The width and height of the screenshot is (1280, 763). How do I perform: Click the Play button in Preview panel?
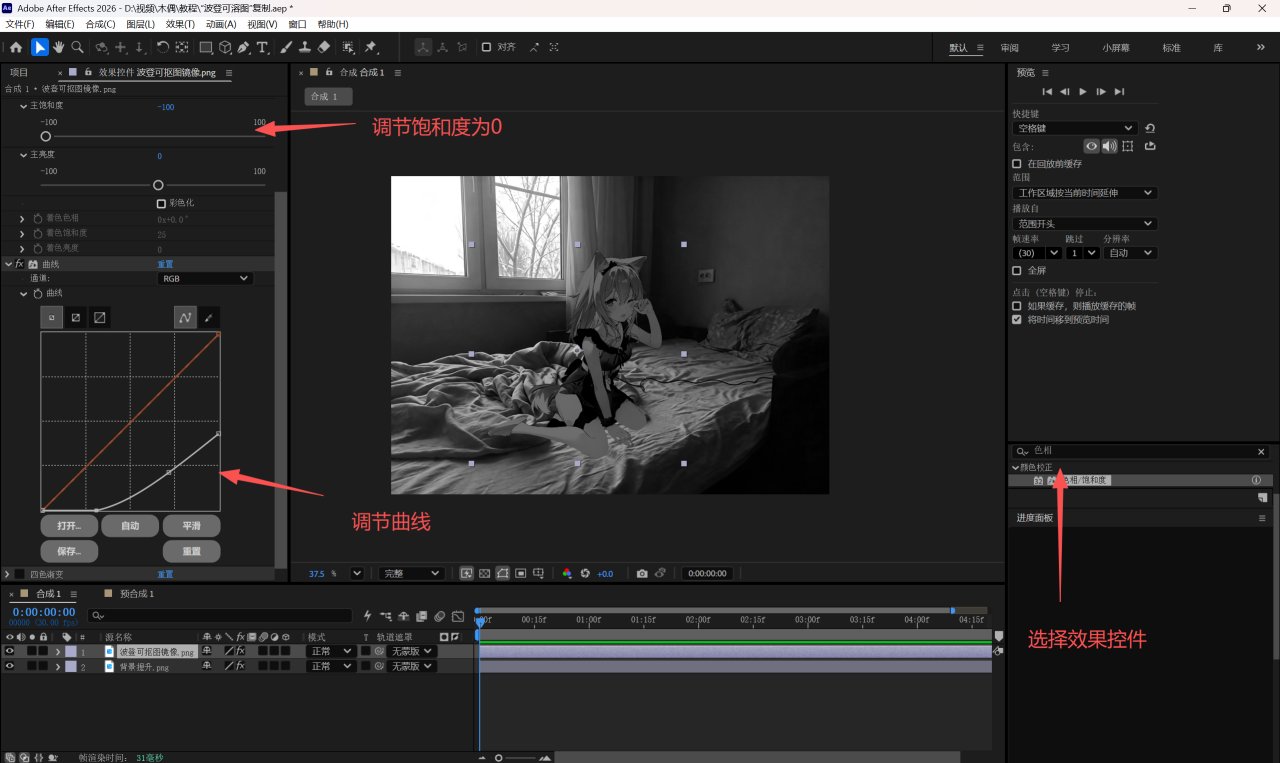(x=1083, y=92)
